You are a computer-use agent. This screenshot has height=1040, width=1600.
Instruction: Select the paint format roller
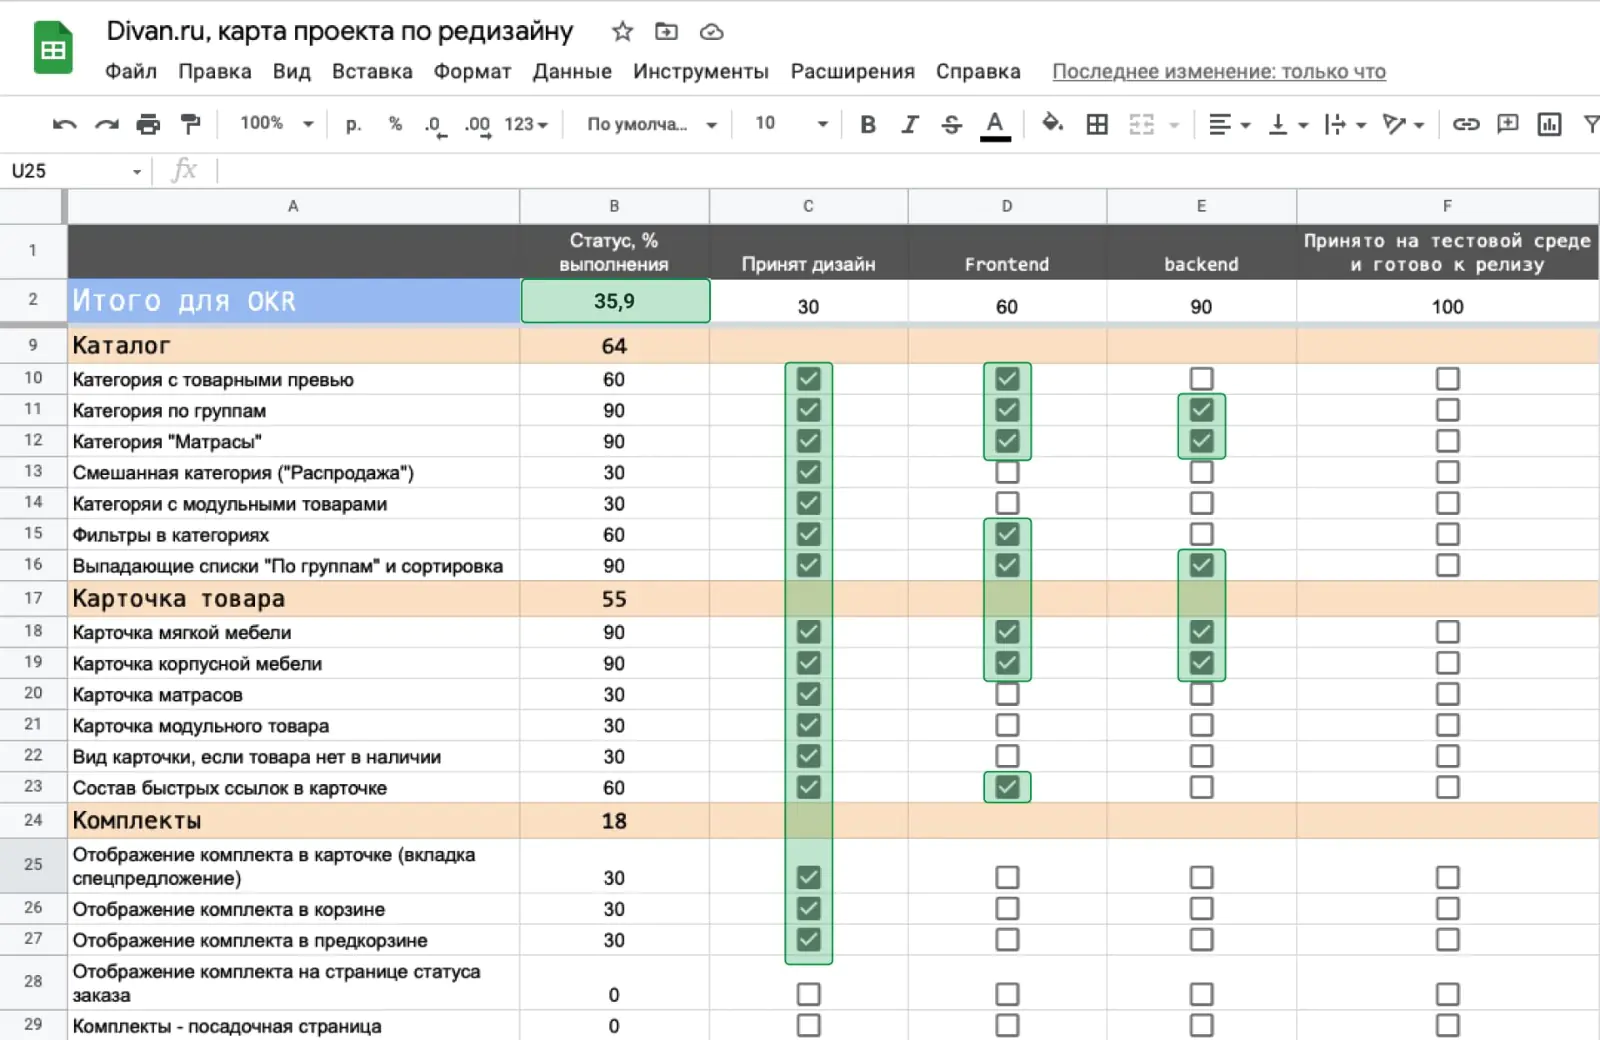click(x=190, y=124)
